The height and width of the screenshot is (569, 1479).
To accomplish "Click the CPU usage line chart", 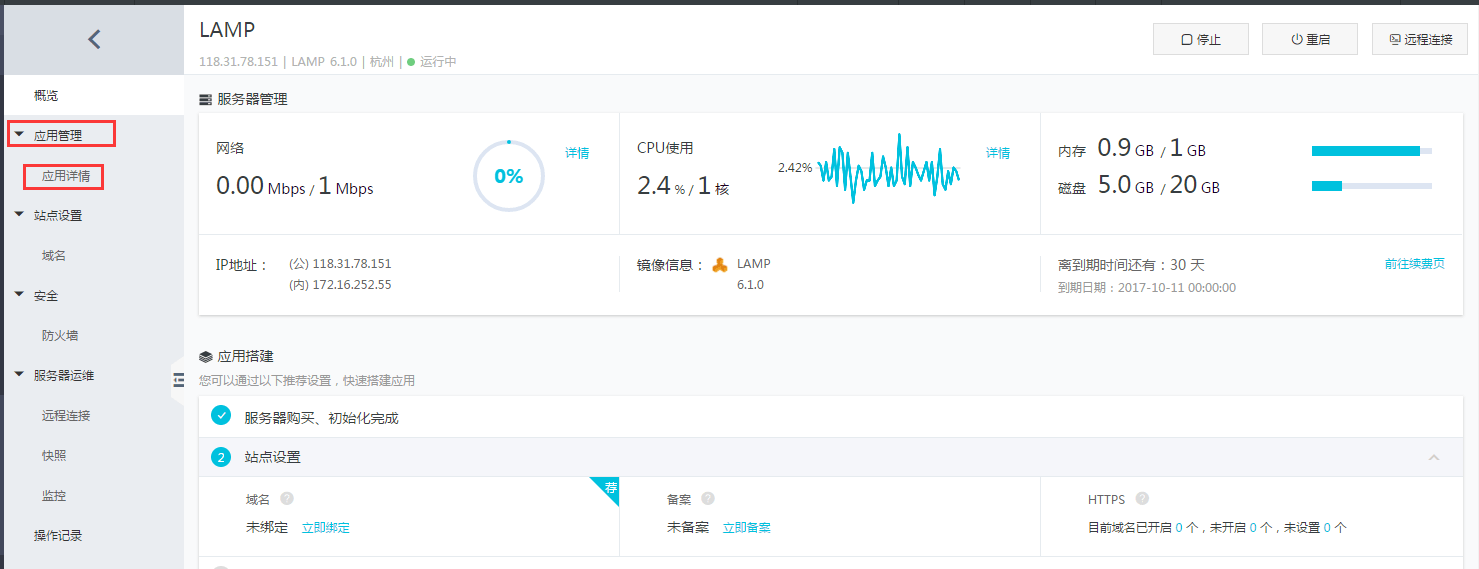I will pos(888,168).
